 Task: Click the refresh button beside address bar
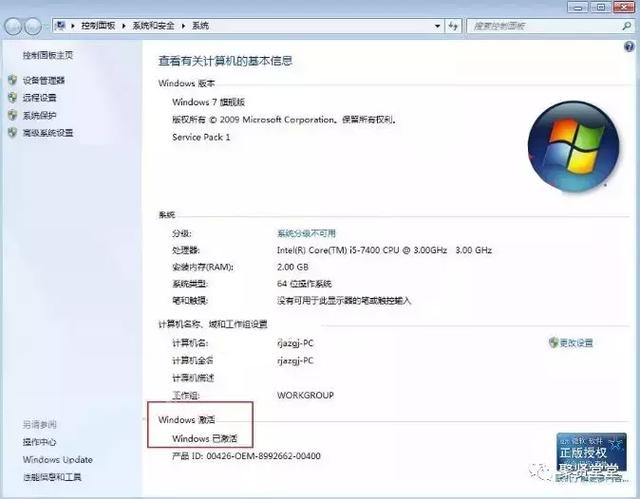(x=453, y=26)
